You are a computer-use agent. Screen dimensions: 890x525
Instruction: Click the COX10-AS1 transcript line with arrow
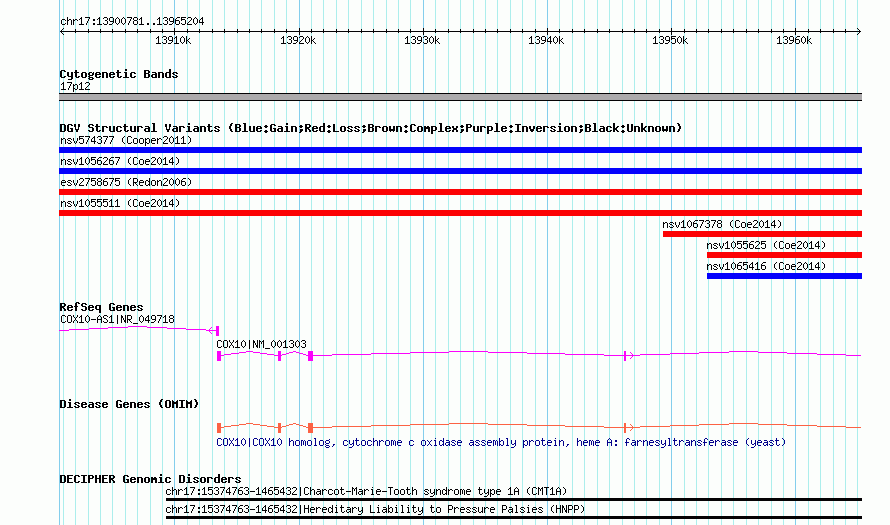click(139, 330)
